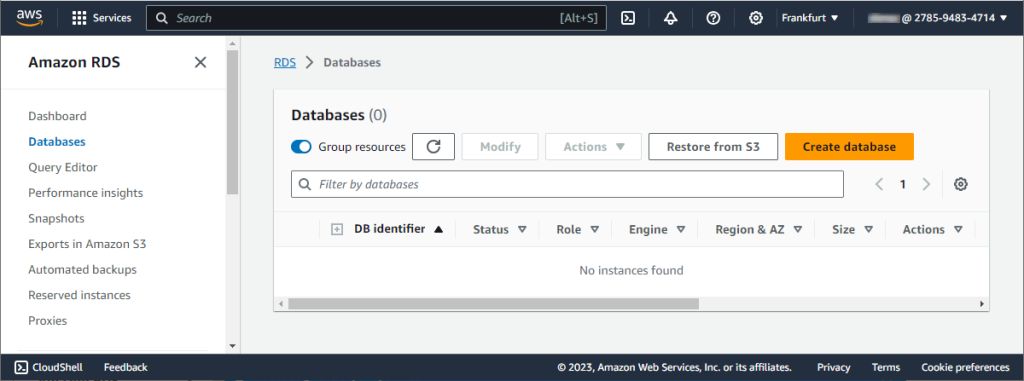Follow the RDS breadcrumb link
The image size is (1024, 381).
coord(285,63)
